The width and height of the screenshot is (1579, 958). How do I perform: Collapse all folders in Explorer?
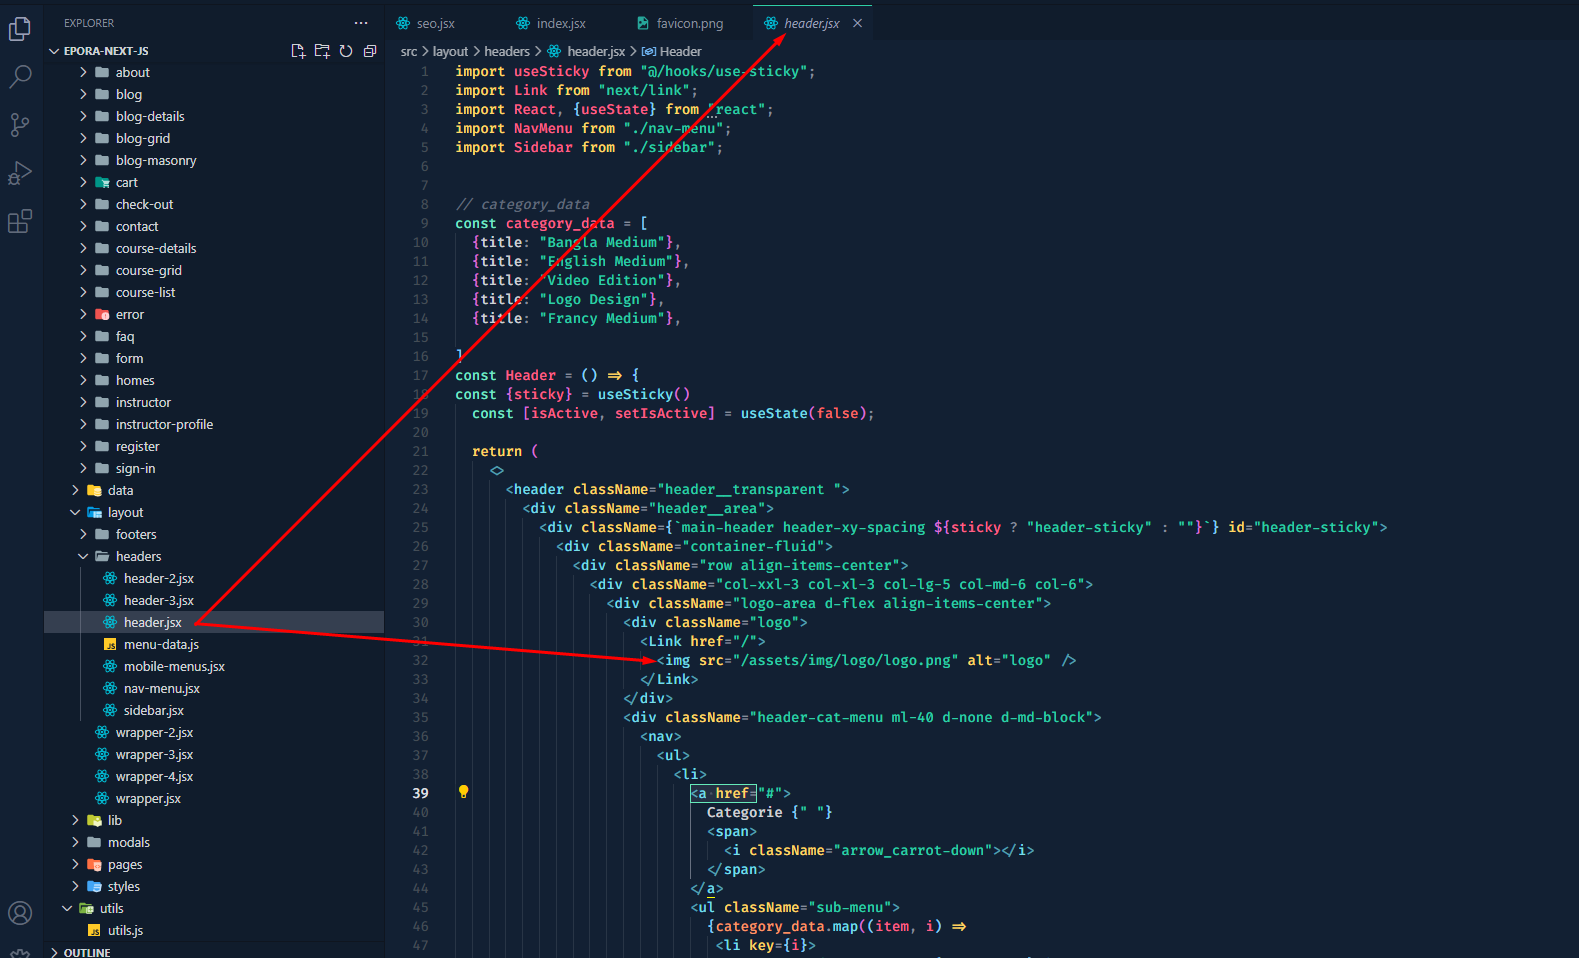[370, 51]
